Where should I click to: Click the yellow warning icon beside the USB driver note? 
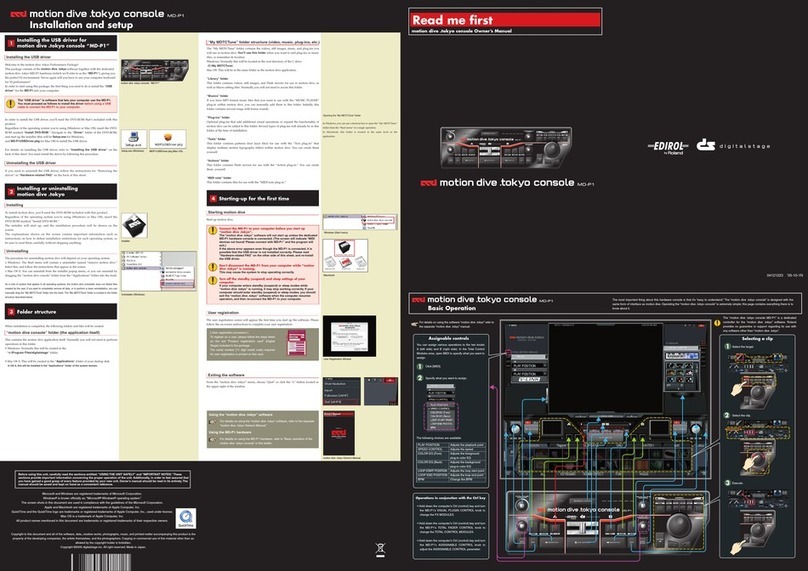[x=10, y=104]
